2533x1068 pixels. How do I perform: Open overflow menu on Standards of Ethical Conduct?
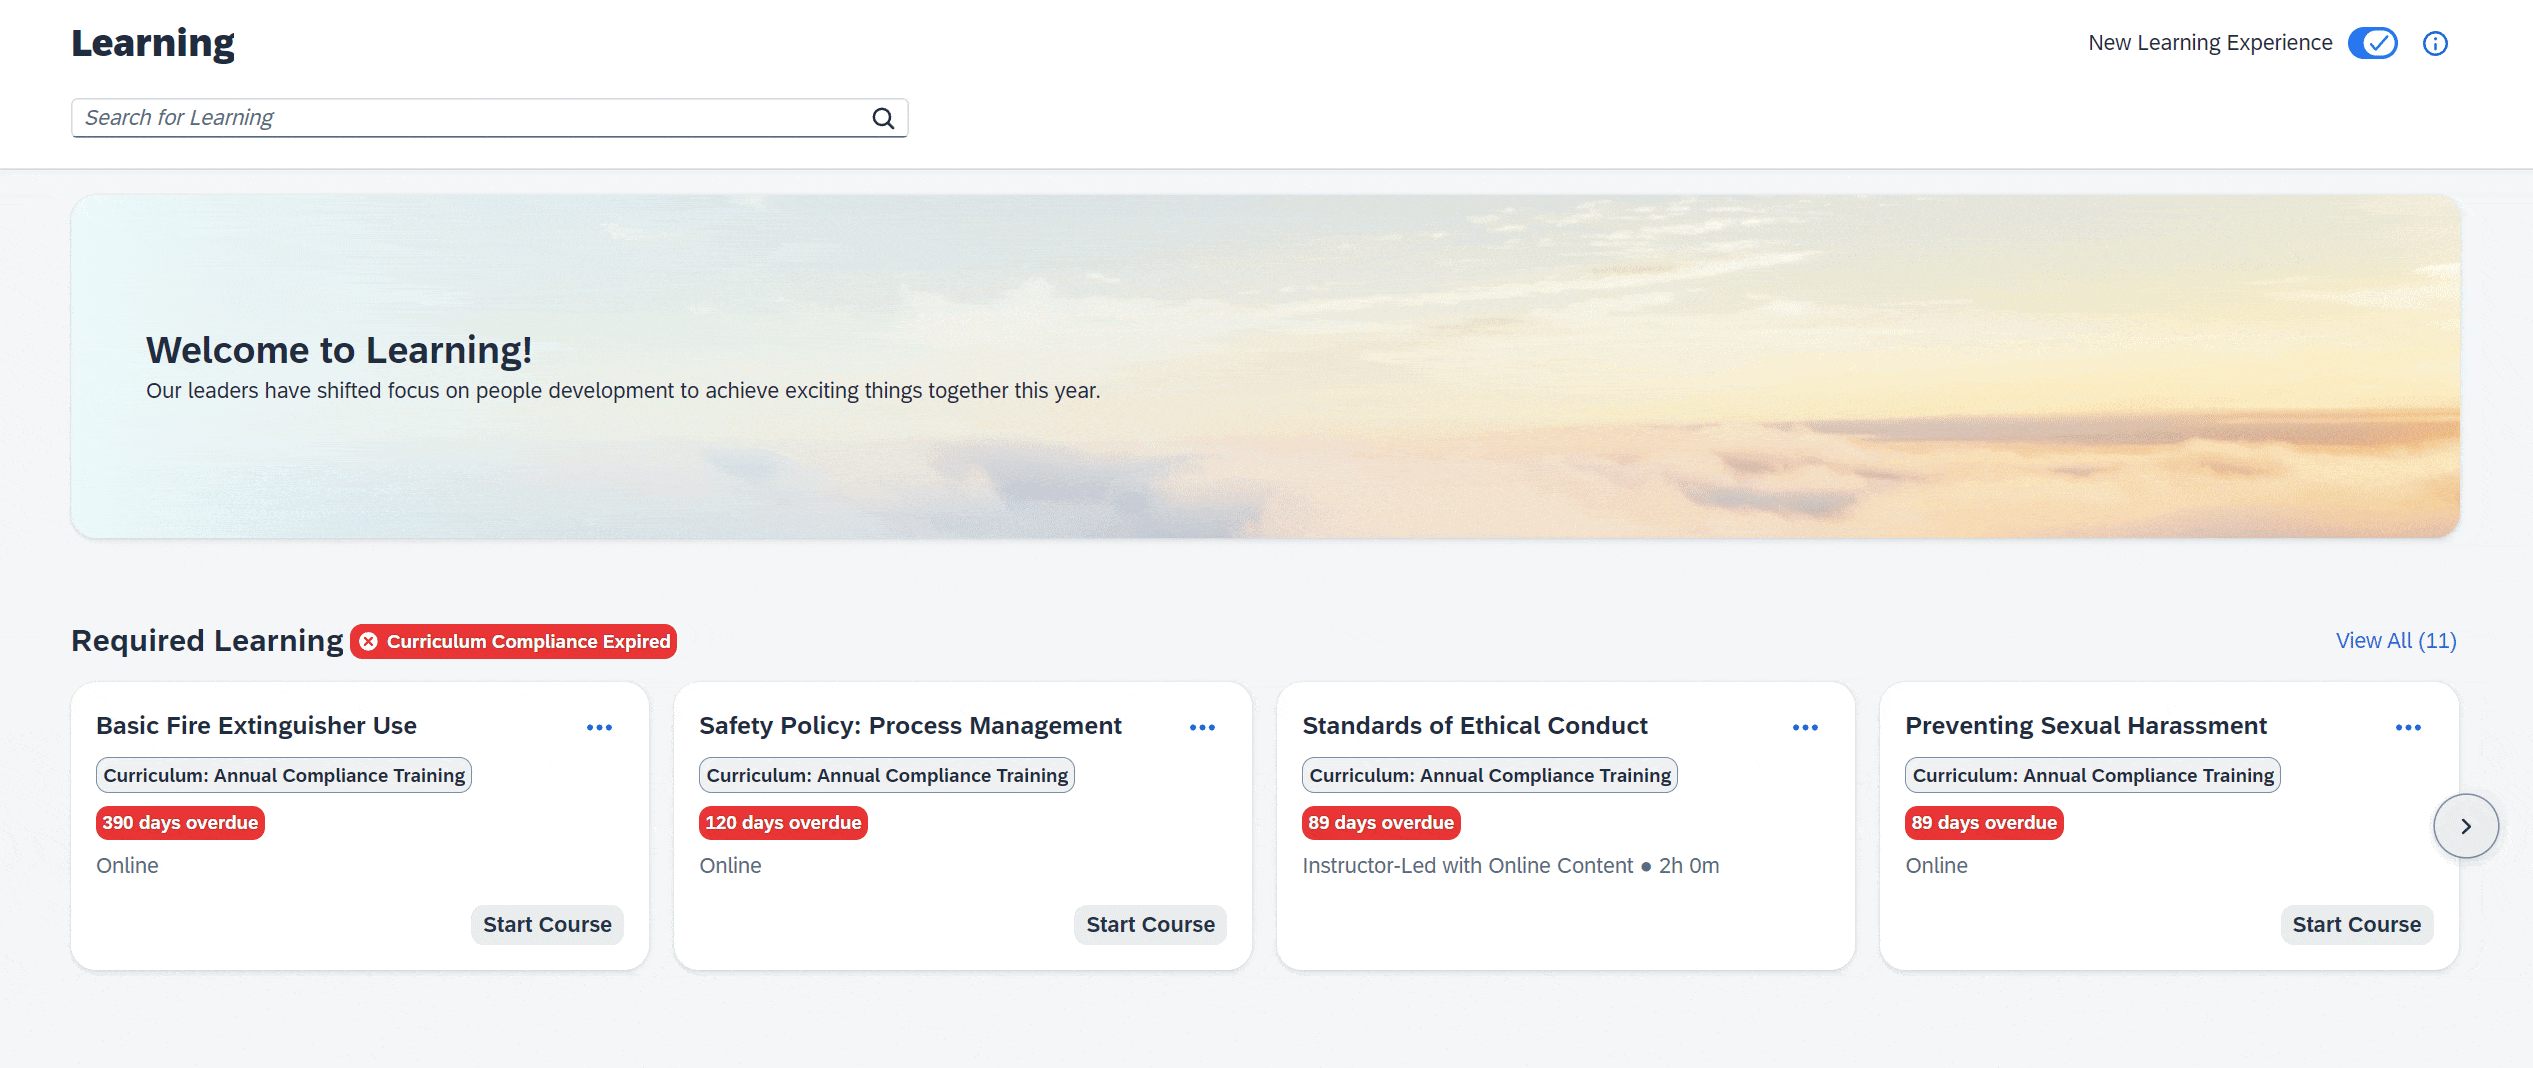point(1805,727)
